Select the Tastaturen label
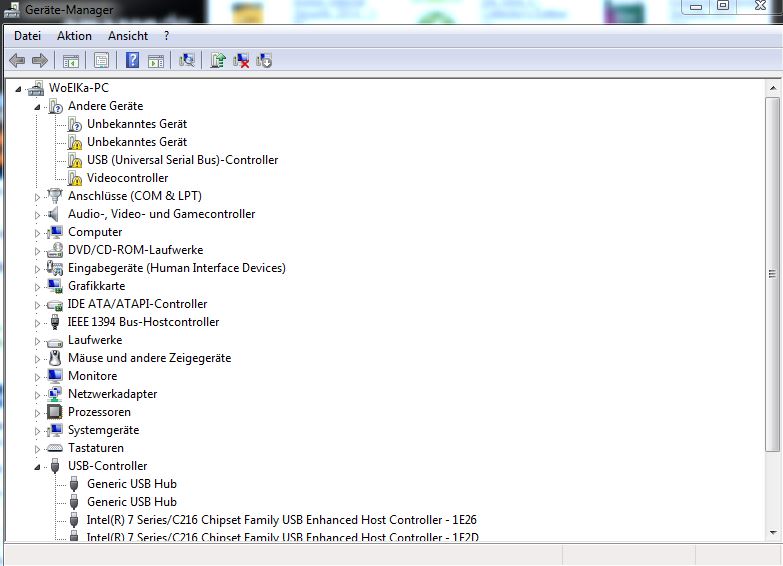The width and height of the screenshot is (783, 566). (96, 448)
